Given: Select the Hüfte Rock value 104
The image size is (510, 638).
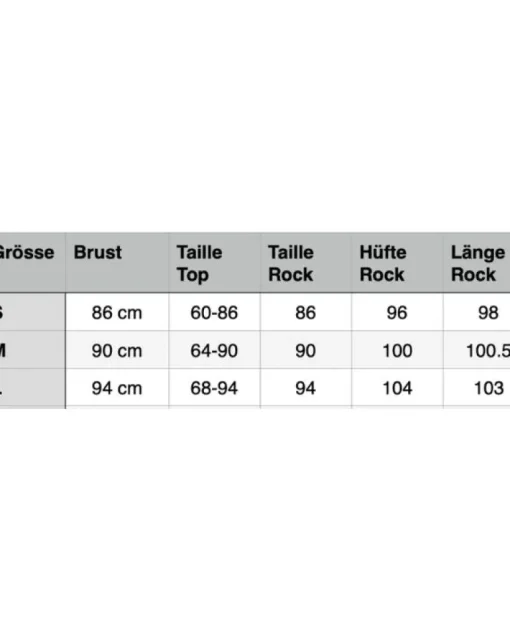Looking at the screenshot, I should 397,387.
